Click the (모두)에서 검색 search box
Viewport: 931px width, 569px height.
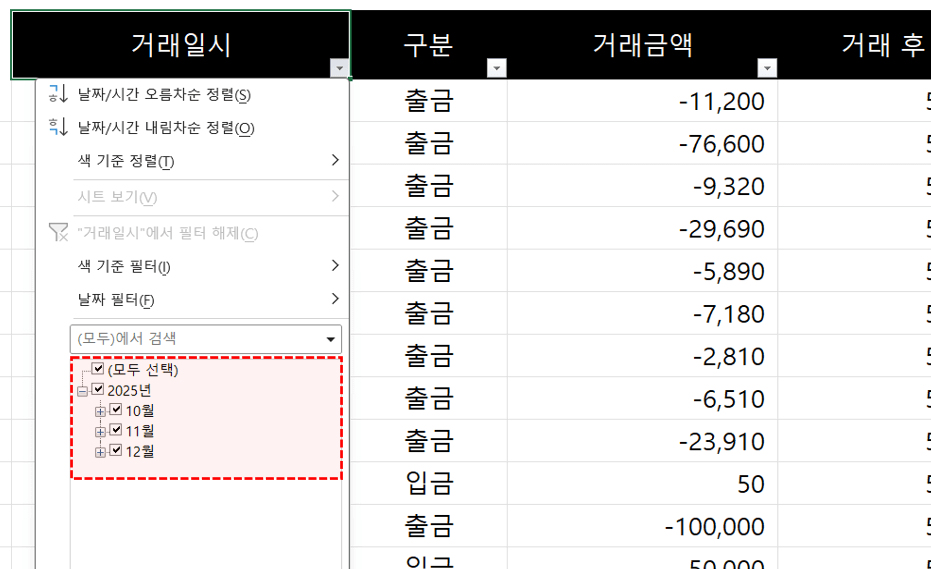tap(195, 339)
